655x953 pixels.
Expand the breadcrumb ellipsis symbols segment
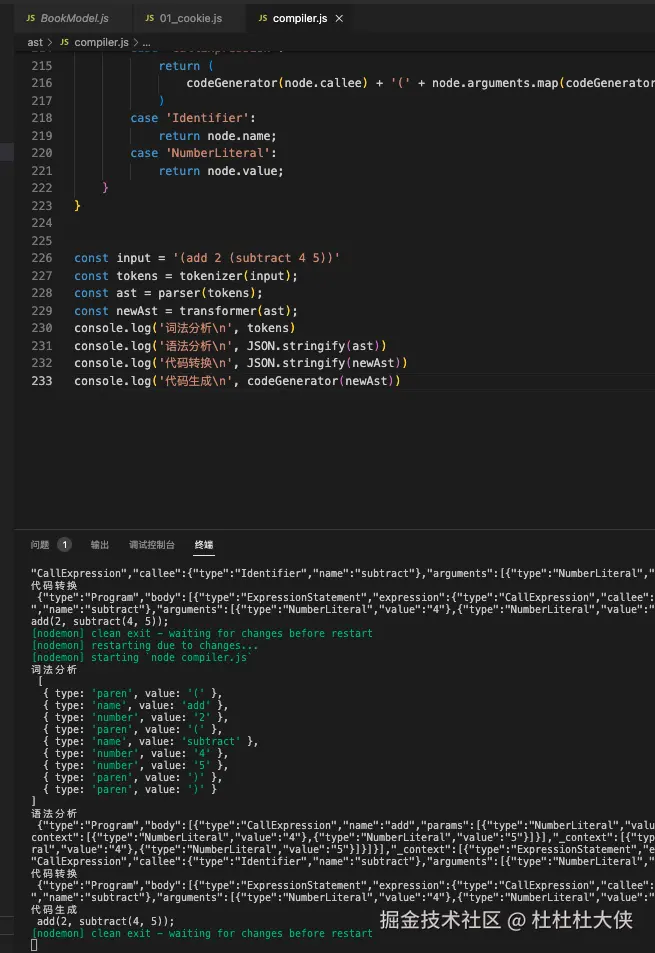(x=146, y=43)
